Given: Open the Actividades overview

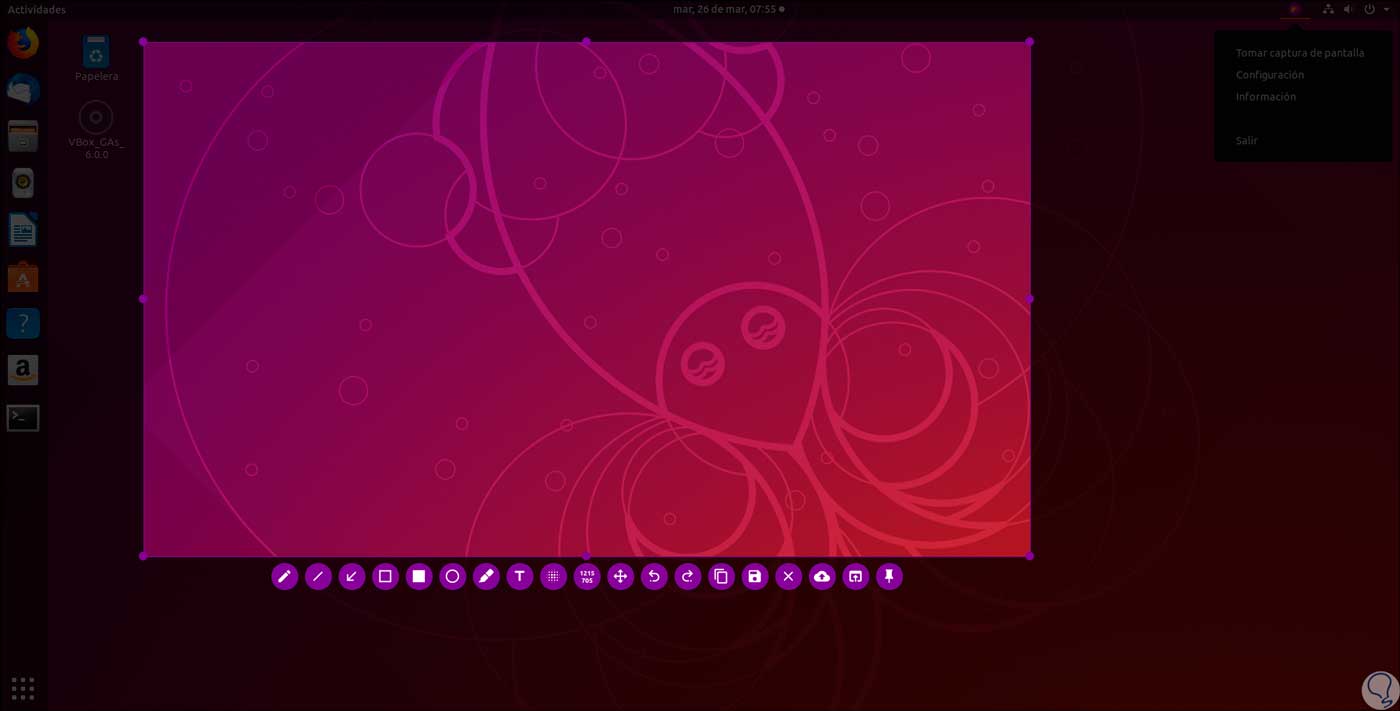Looking at the screenshot, I should [37, 9].
